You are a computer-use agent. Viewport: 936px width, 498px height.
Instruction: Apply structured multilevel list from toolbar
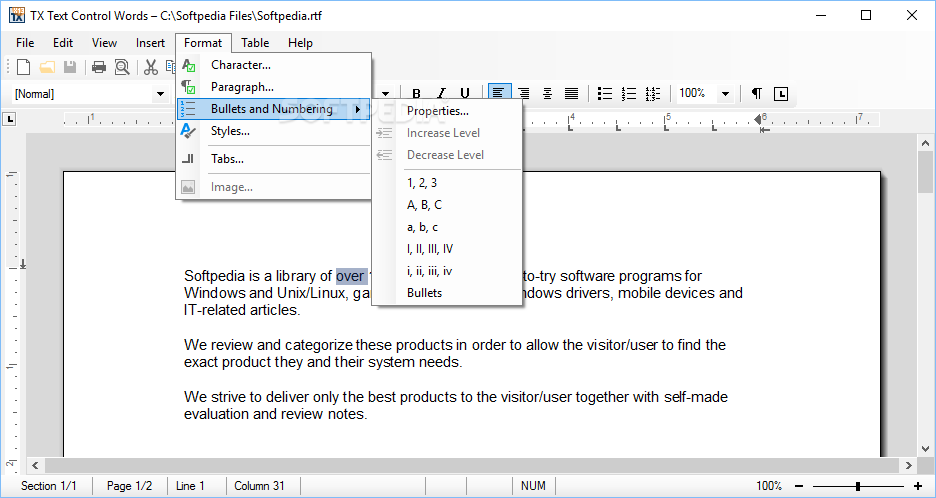tap(652, 94)
